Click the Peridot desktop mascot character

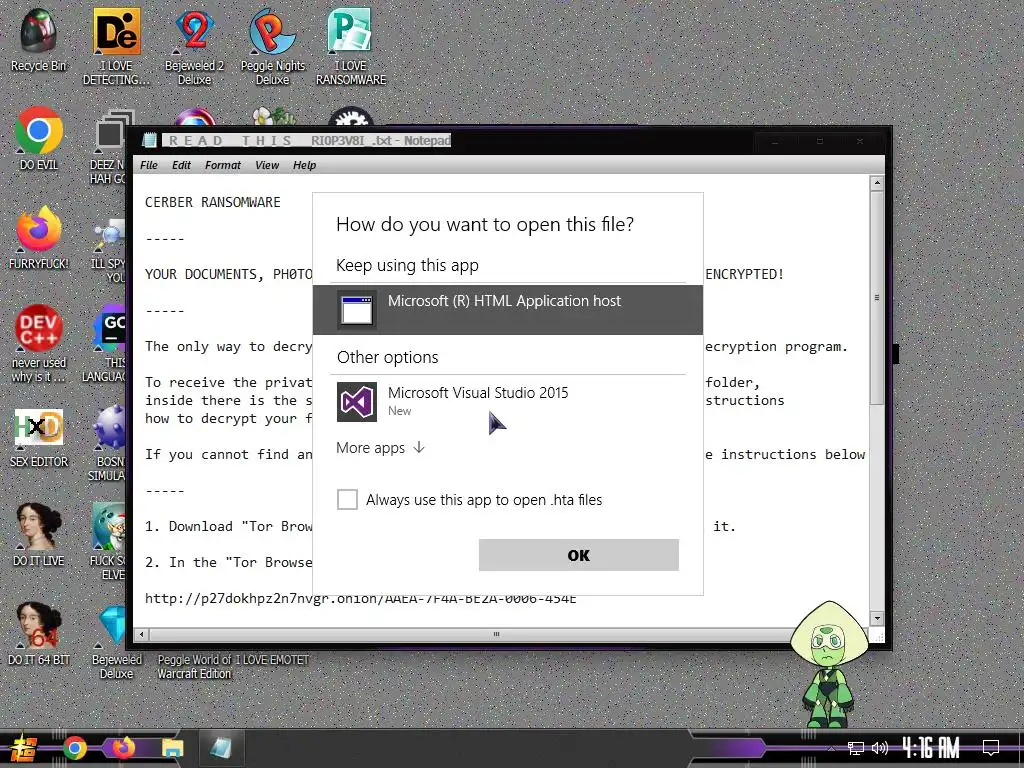tap(828, 665)
